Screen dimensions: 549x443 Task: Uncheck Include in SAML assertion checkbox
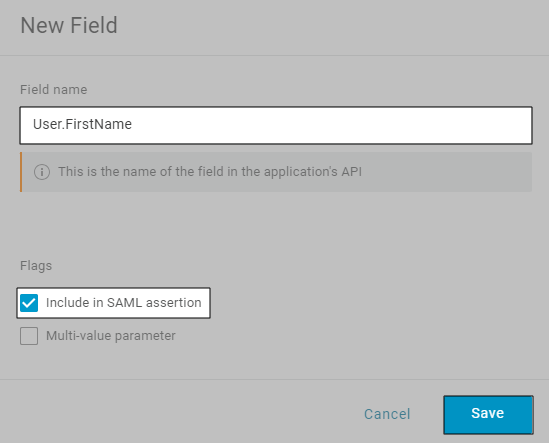pos(29,303)
